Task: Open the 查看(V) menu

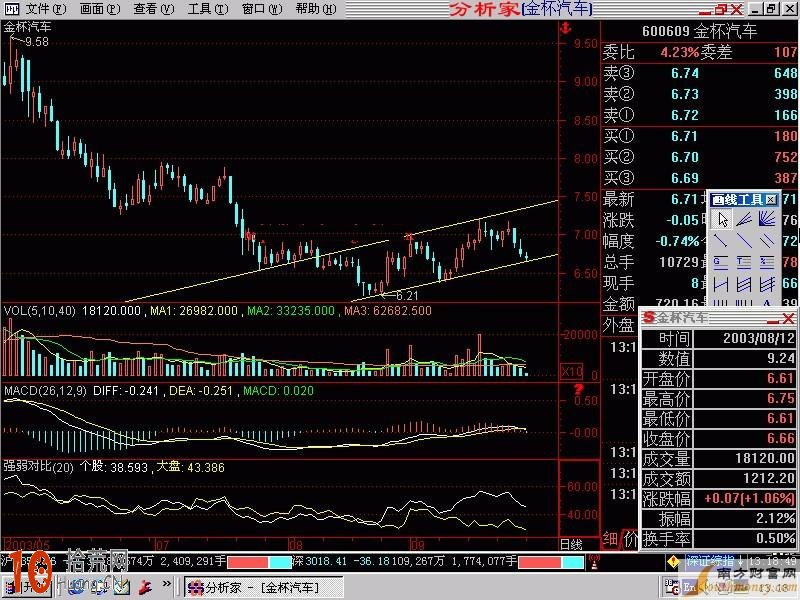Action: pos(154,9)
